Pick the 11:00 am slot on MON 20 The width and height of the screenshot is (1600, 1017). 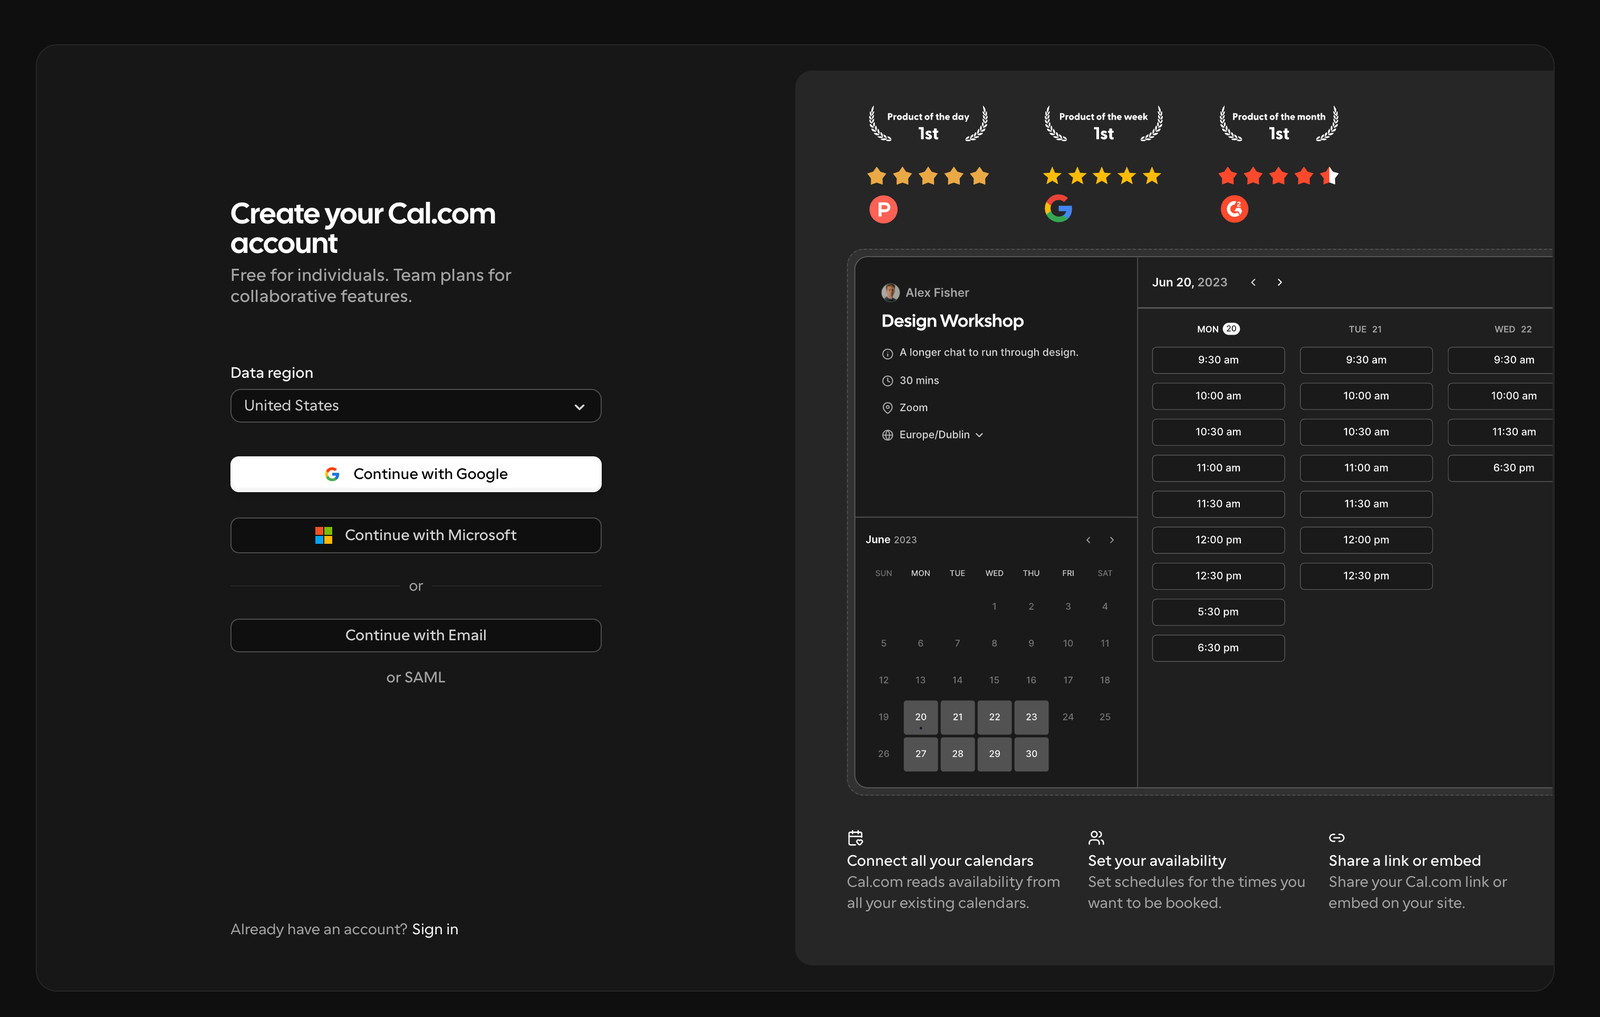pos(1218,468)
